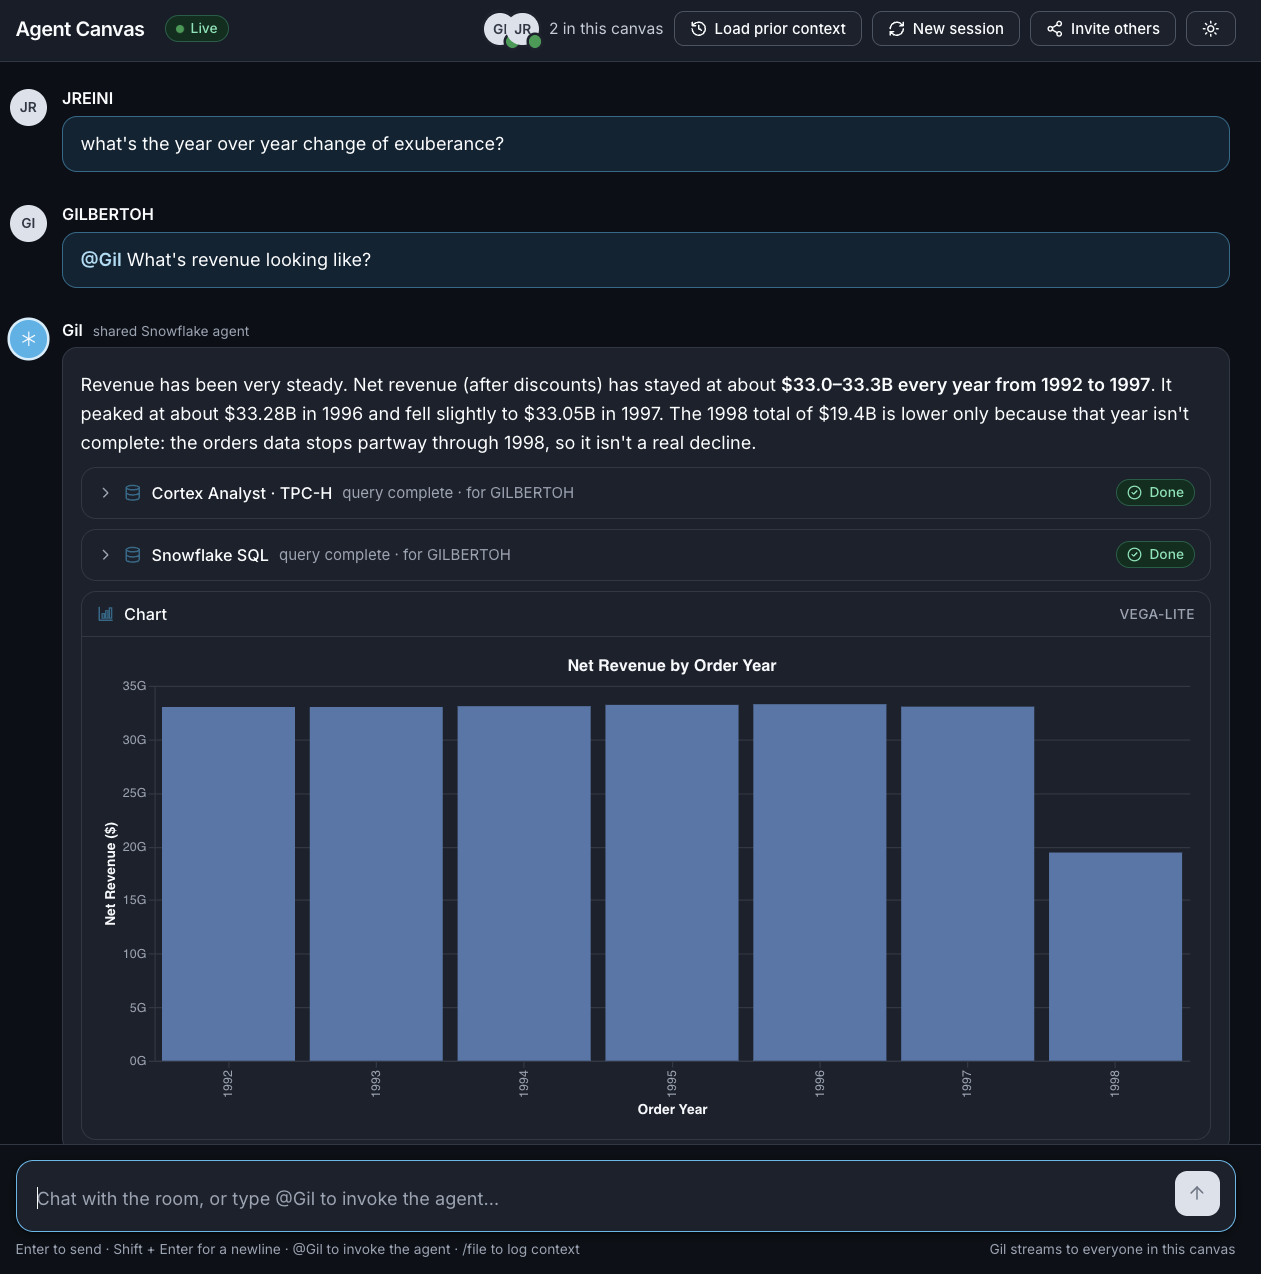Click the GI avatar beside GILBERTOH message

point(29,223)
